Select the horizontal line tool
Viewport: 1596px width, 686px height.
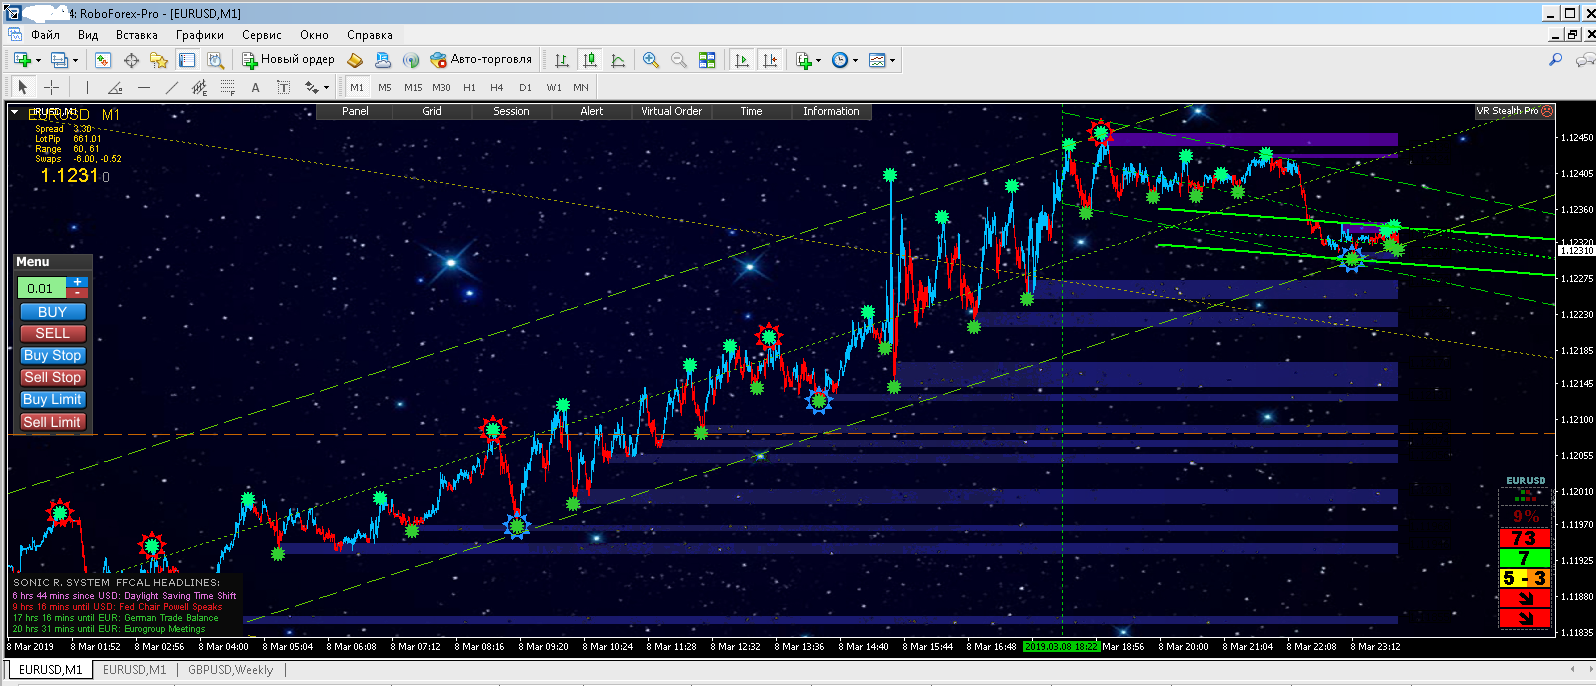tap(143, 87)
